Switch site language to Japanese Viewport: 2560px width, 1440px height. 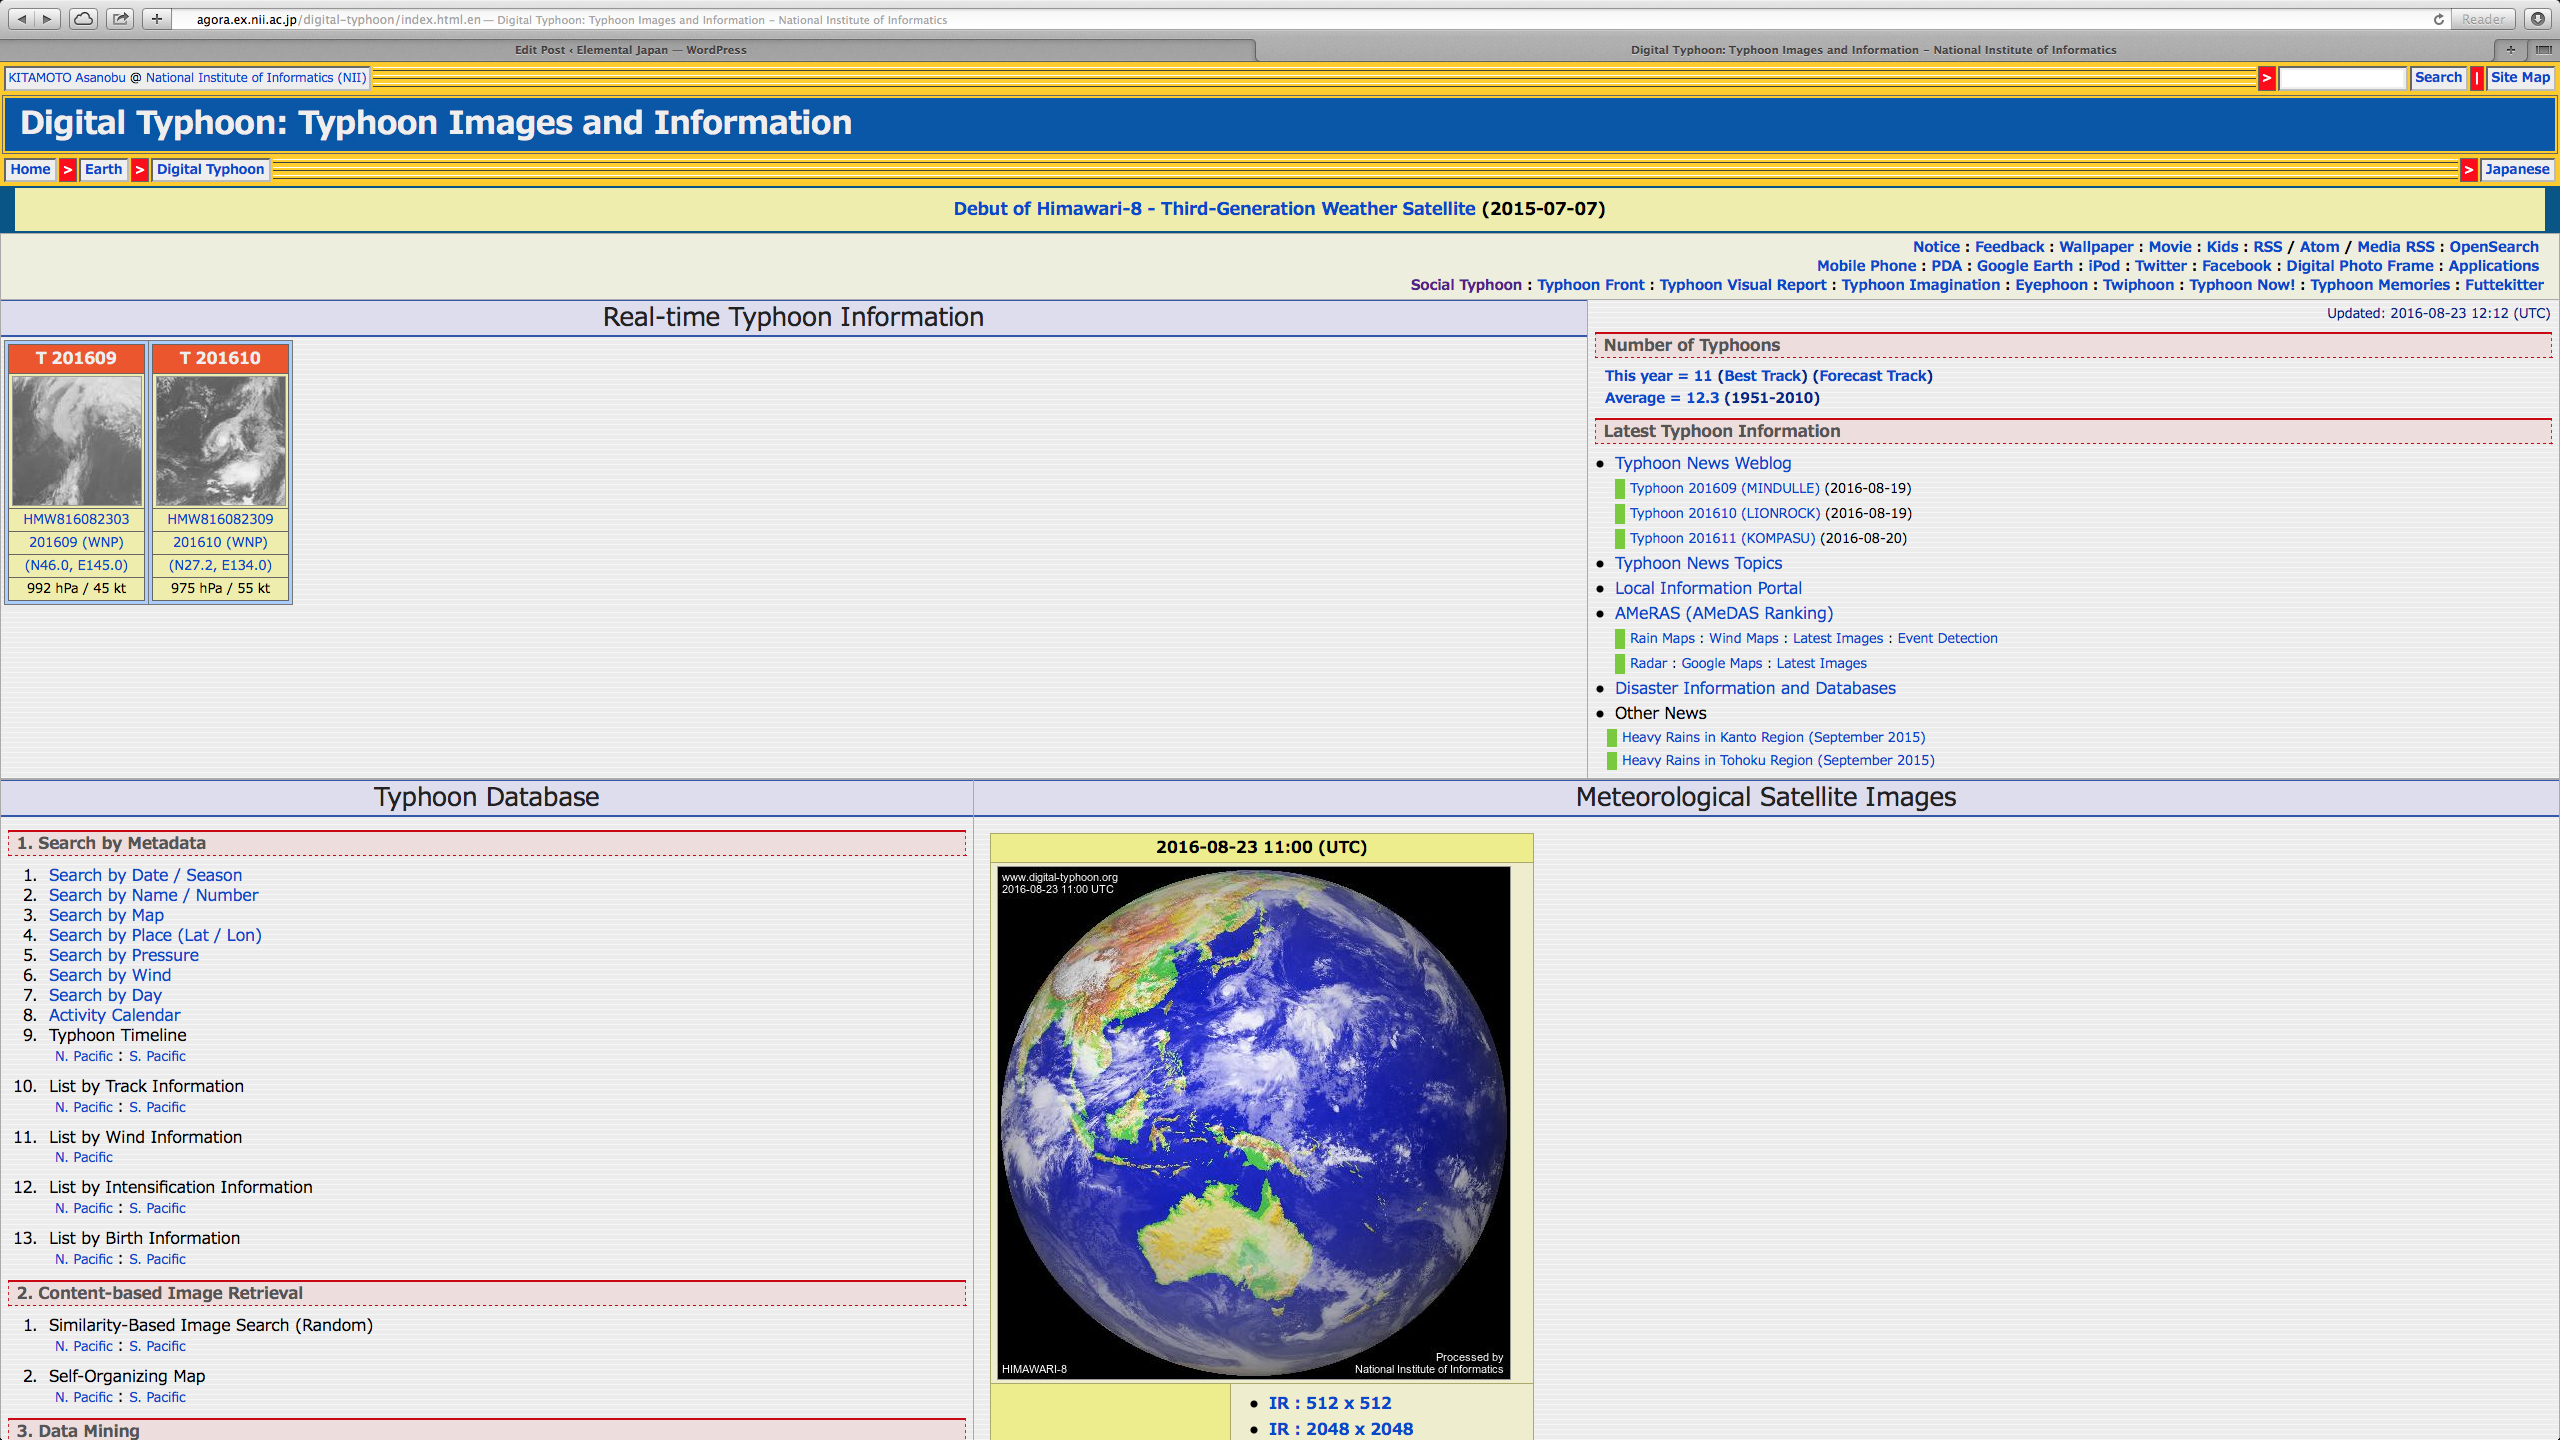point(2516,170)
